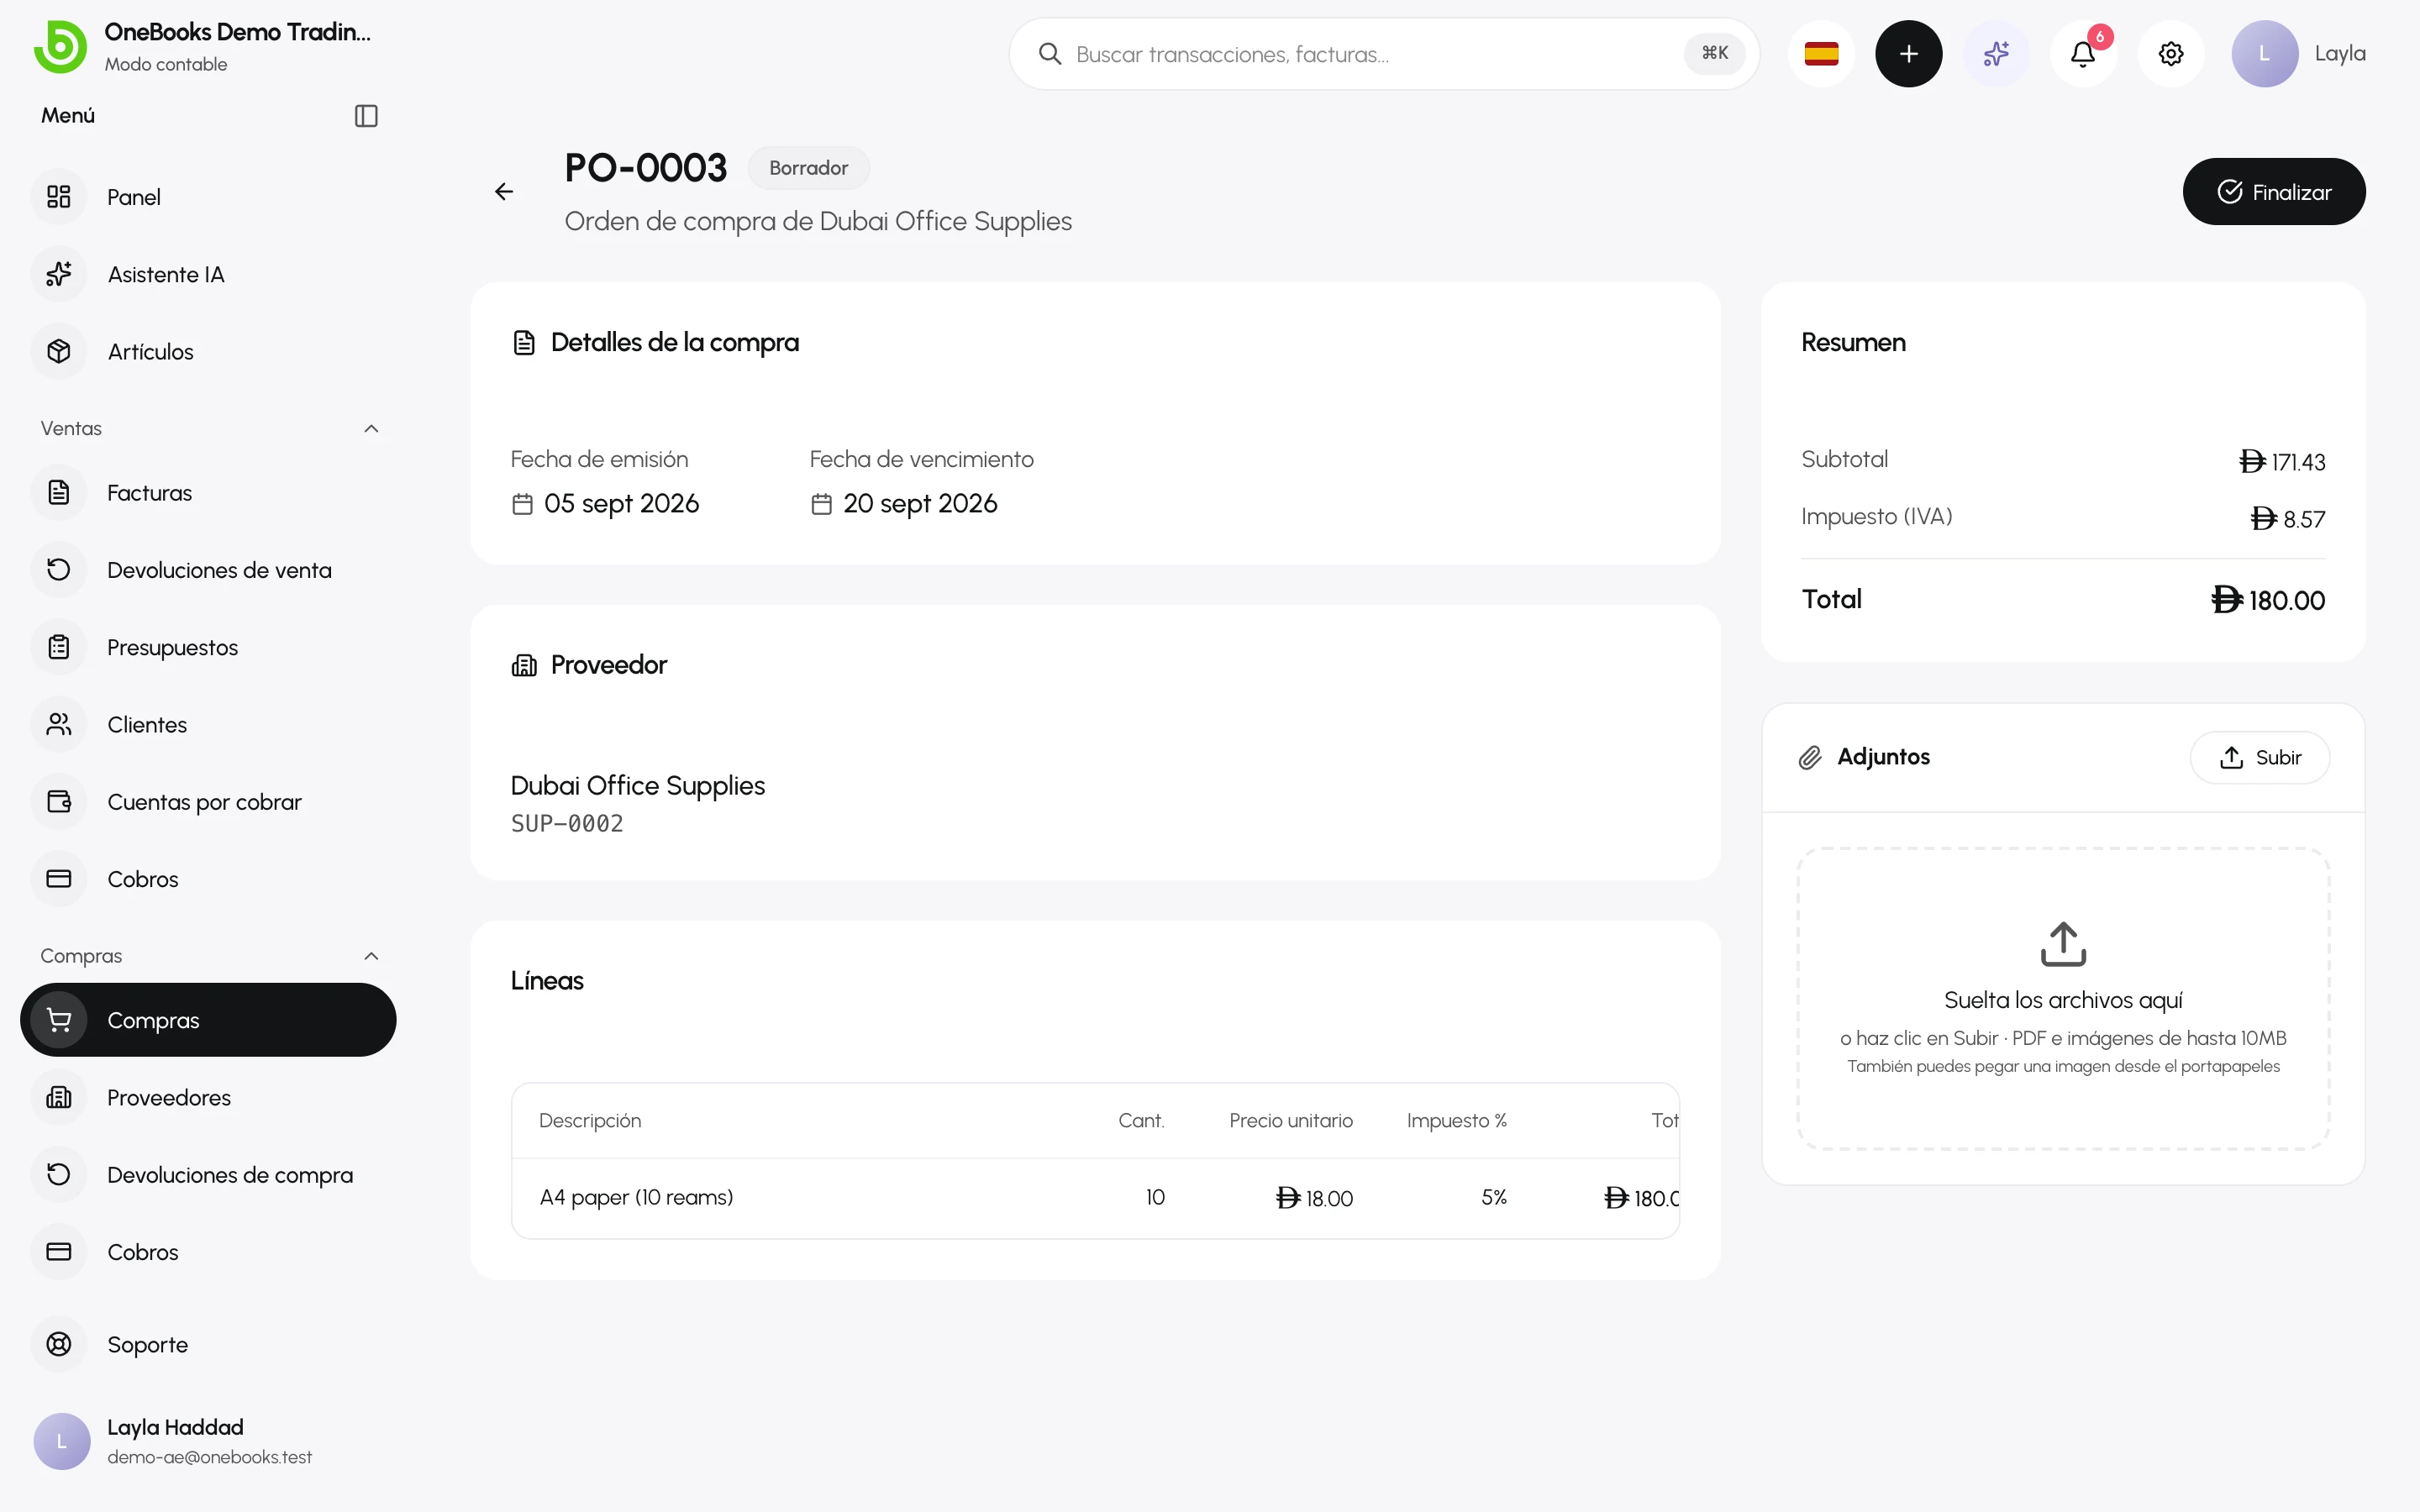Click the back arrow beside PO-0003

click(504, 191)
